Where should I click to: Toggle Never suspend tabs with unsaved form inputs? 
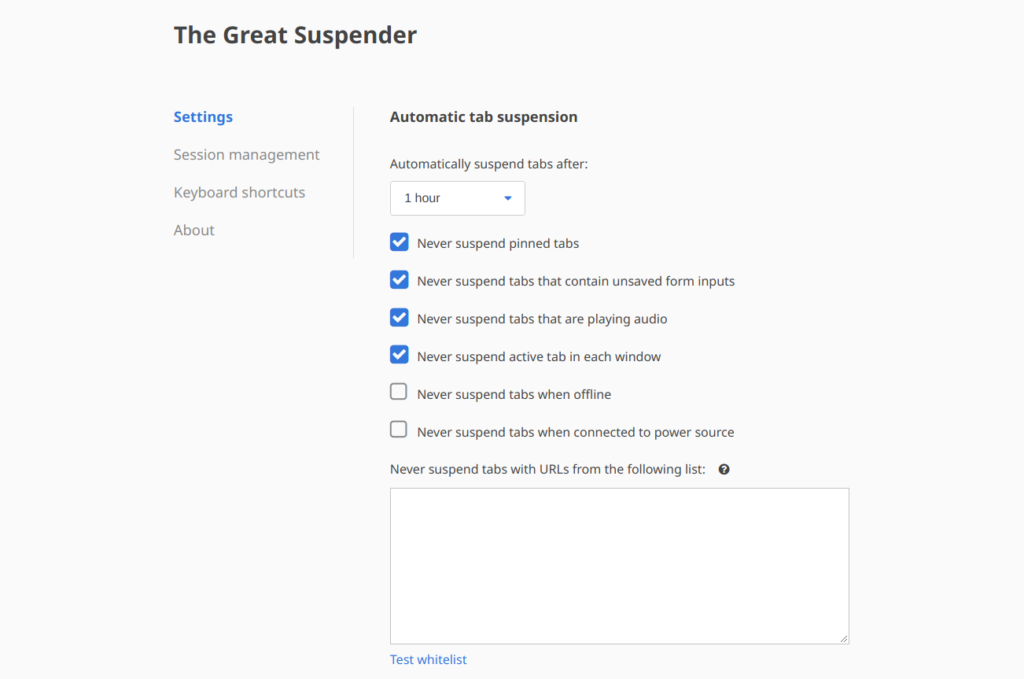tap(399, 280)
